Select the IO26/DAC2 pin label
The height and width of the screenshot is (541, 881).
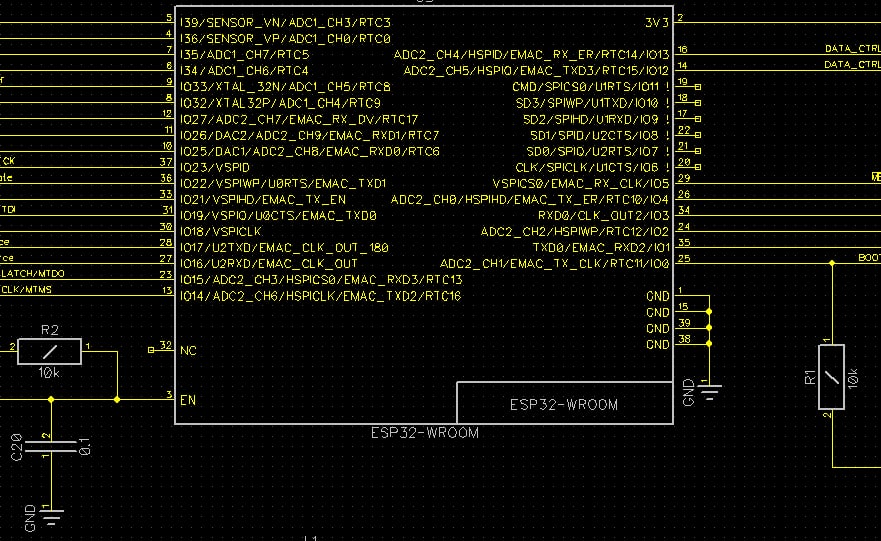tap(310, 135)
